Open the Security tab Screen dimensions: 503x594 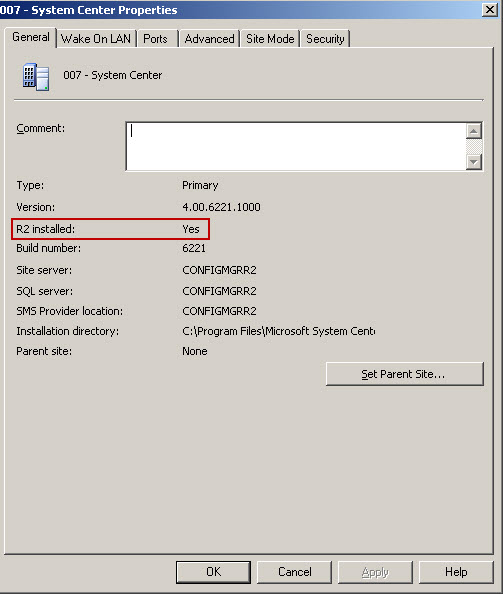325,39
